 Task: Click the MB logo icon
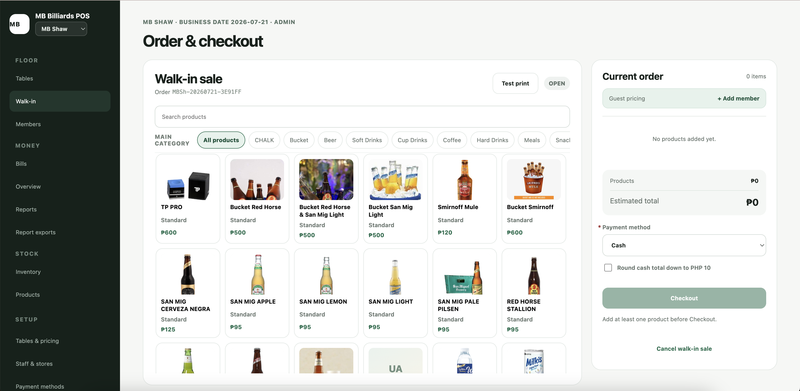[x=19, y=24]
